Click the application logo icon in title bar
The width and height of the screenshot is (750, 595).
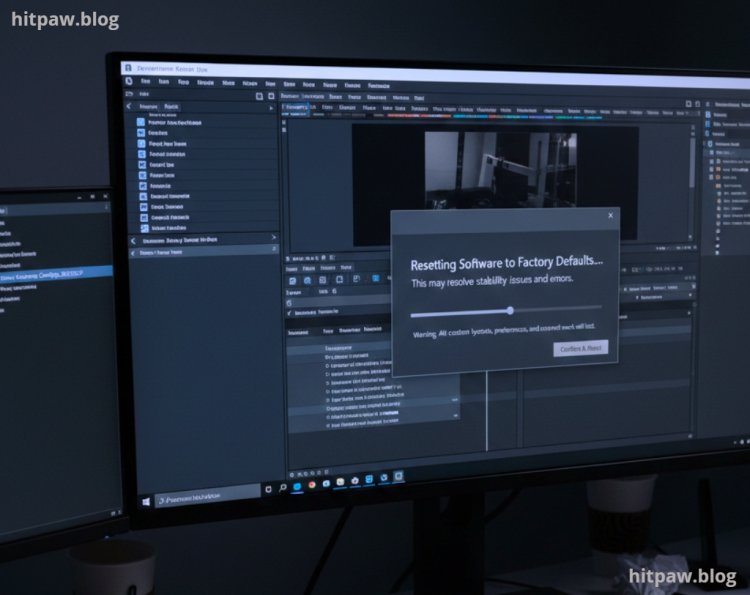pyautogui.click(x=127, y=67)
